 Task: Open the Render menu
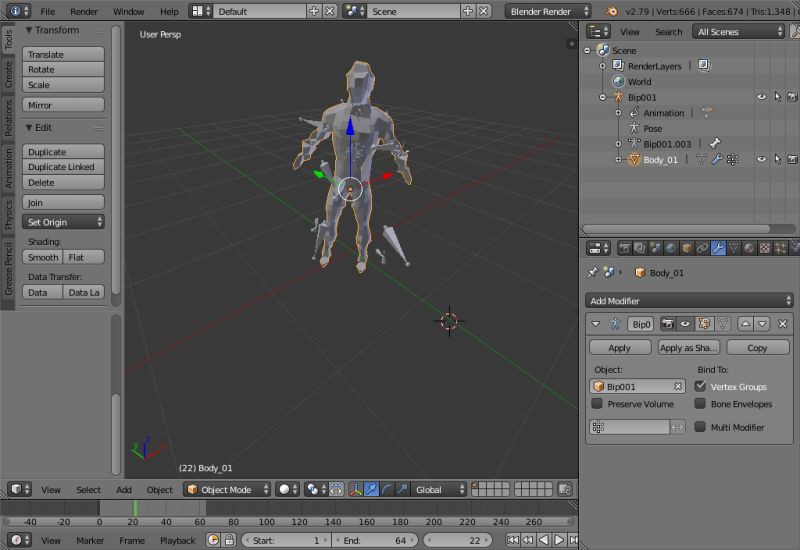[x=84, y=11]
